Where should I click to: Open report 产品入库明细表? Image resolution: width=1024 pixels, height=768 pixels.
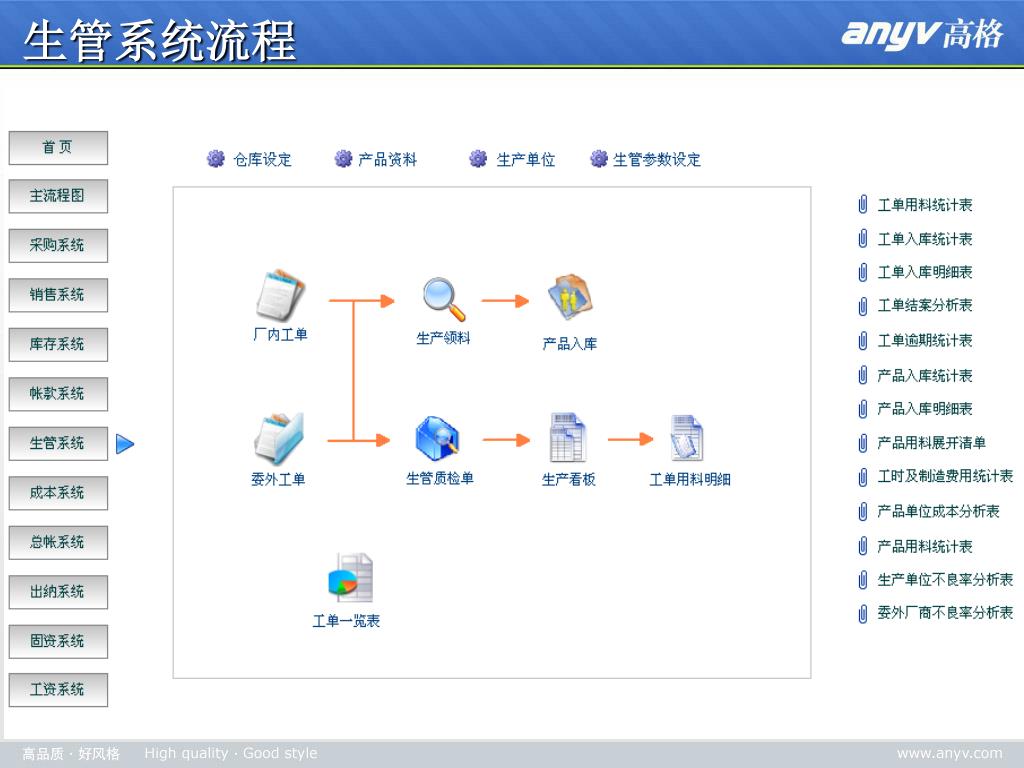925,409
